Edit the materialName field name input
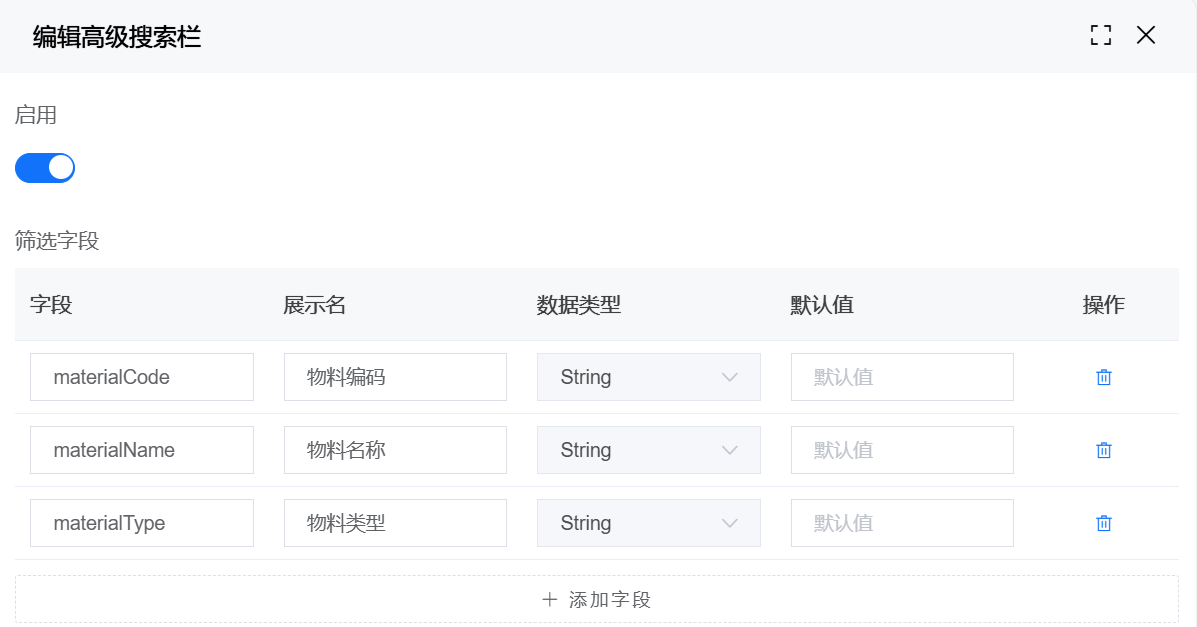 point(142,450)
